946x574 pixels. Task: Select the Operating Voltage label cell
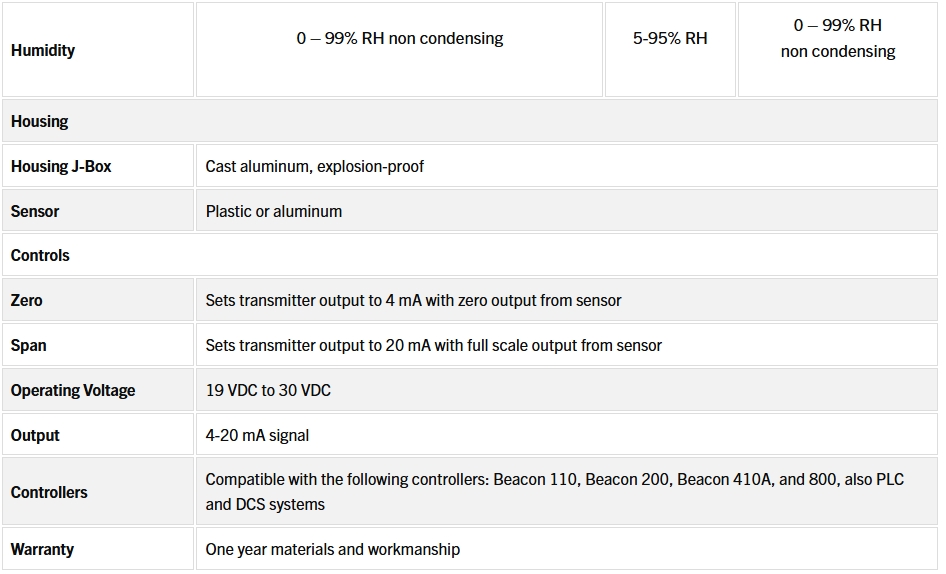coord(73,390)
